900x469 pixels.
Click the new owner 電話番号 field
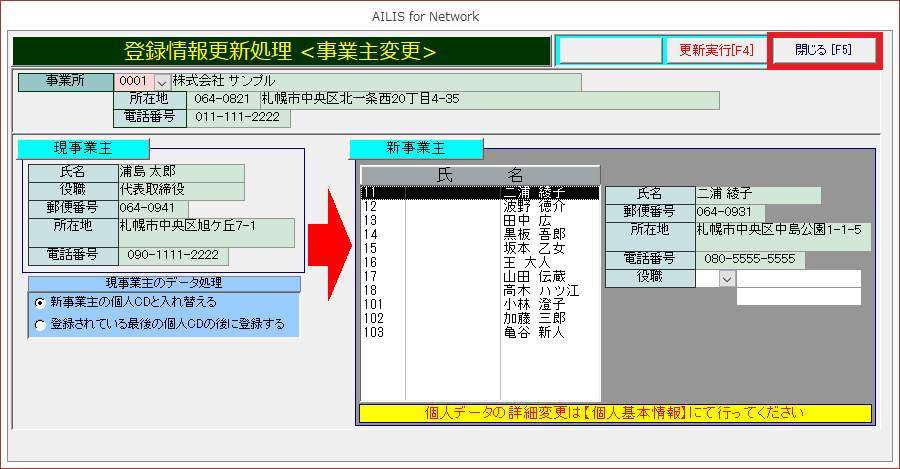pos(749,259)
